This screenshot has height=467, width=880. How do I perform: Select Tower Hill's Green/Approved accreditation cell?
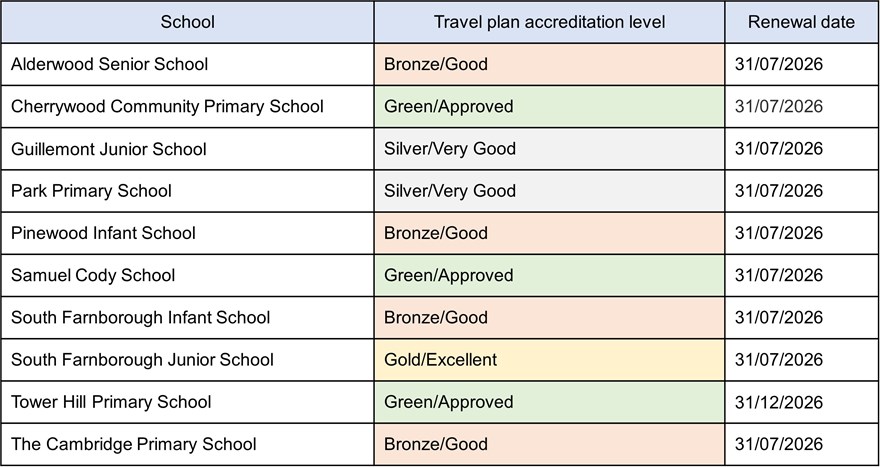449,402
